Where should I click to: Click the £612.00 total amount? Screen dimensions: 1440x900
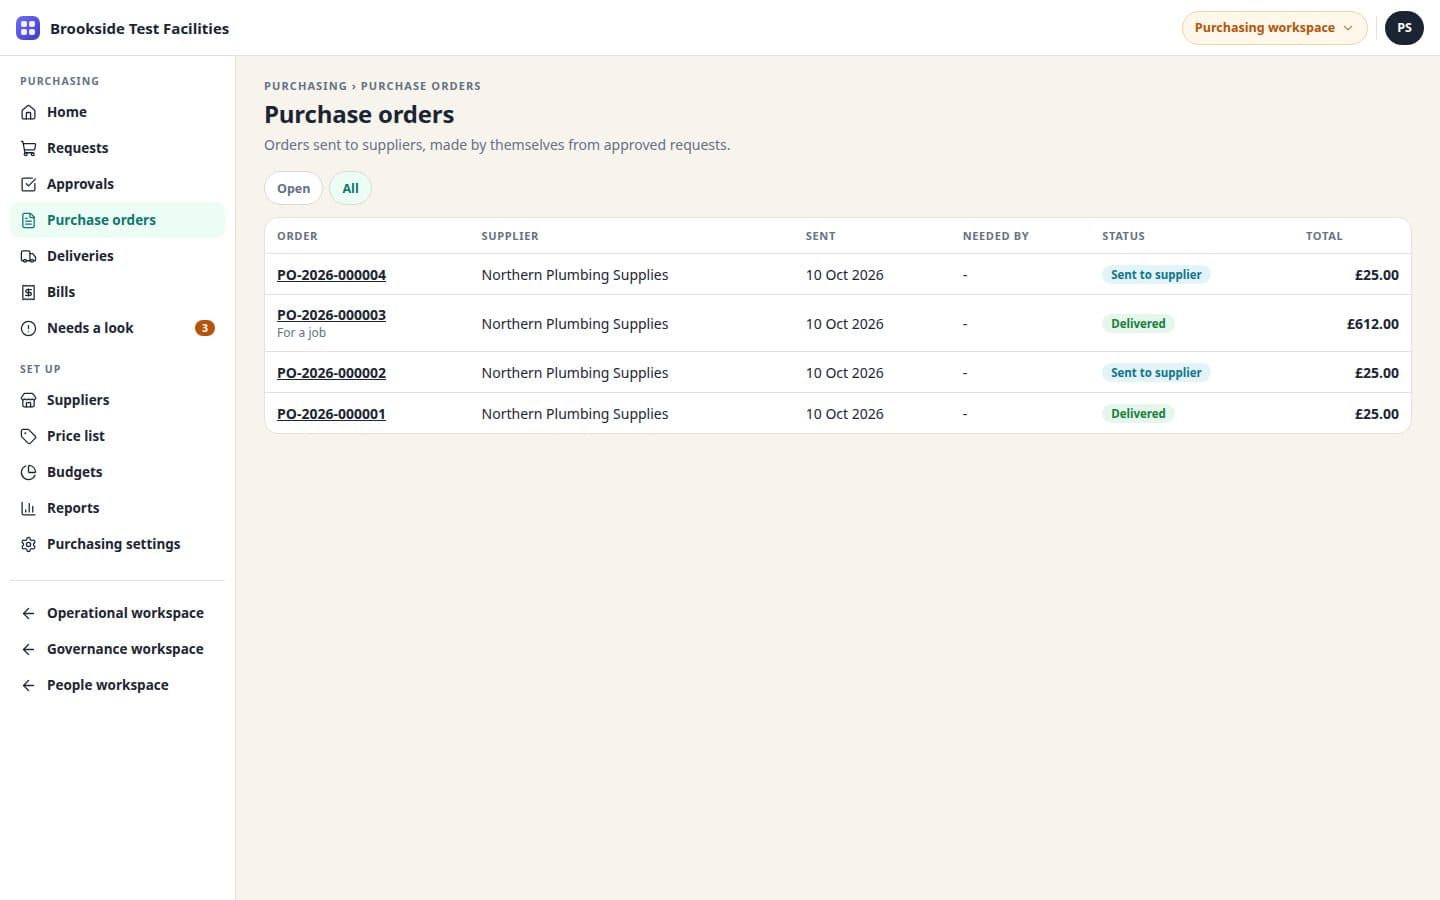[x=1372, y=324]
